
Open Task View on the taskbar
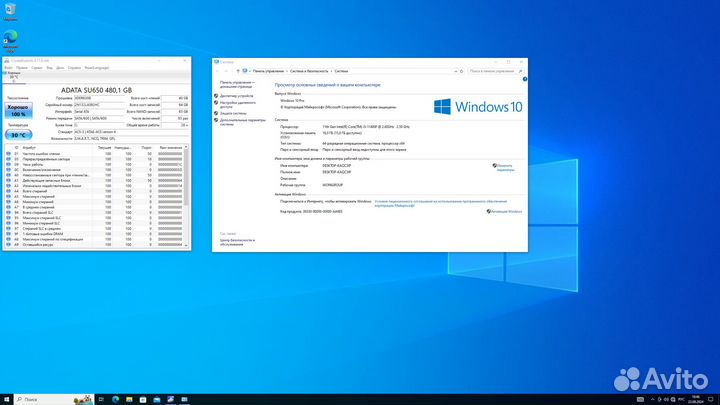pyautogui.click(x=101, y=399)
